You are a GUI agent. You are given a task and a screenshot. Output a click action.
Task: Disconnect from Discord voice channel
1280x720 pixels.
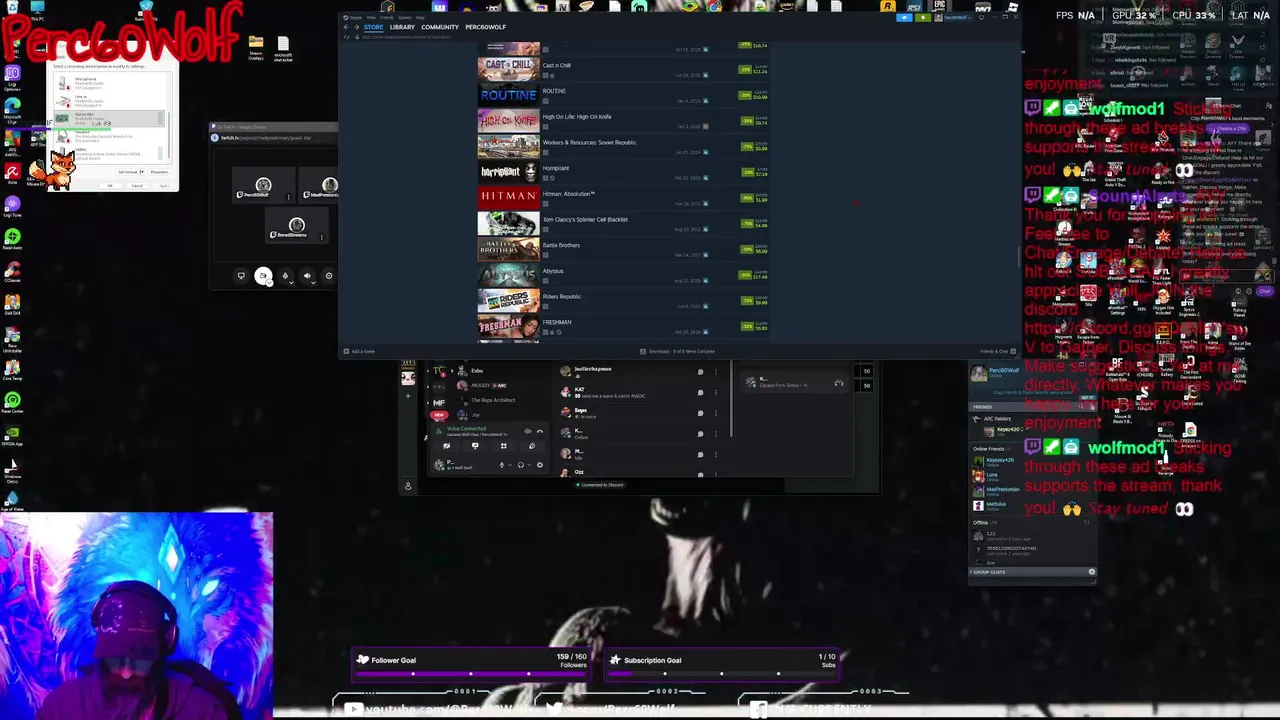tap(540, 431)
